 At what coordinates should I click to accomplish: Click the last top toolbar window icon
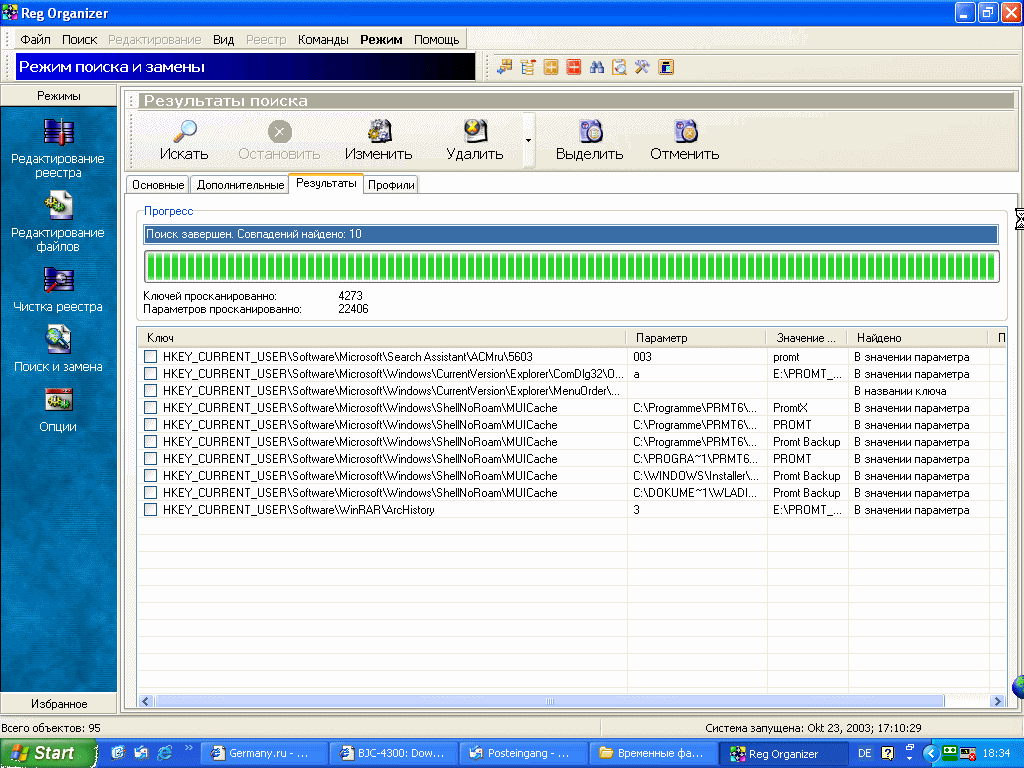(665, 67)
